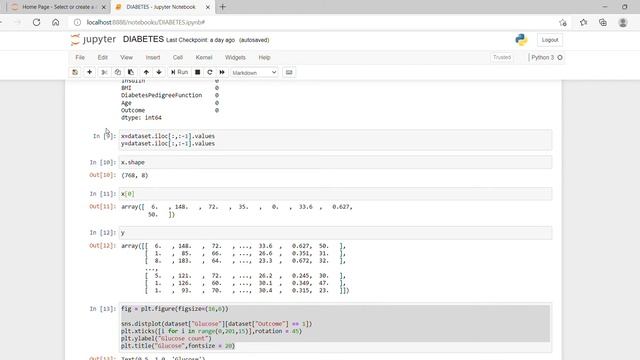Reload the page with the refresh icon
The height and width of the screenshot is (360, 640).
click(36, 22)
